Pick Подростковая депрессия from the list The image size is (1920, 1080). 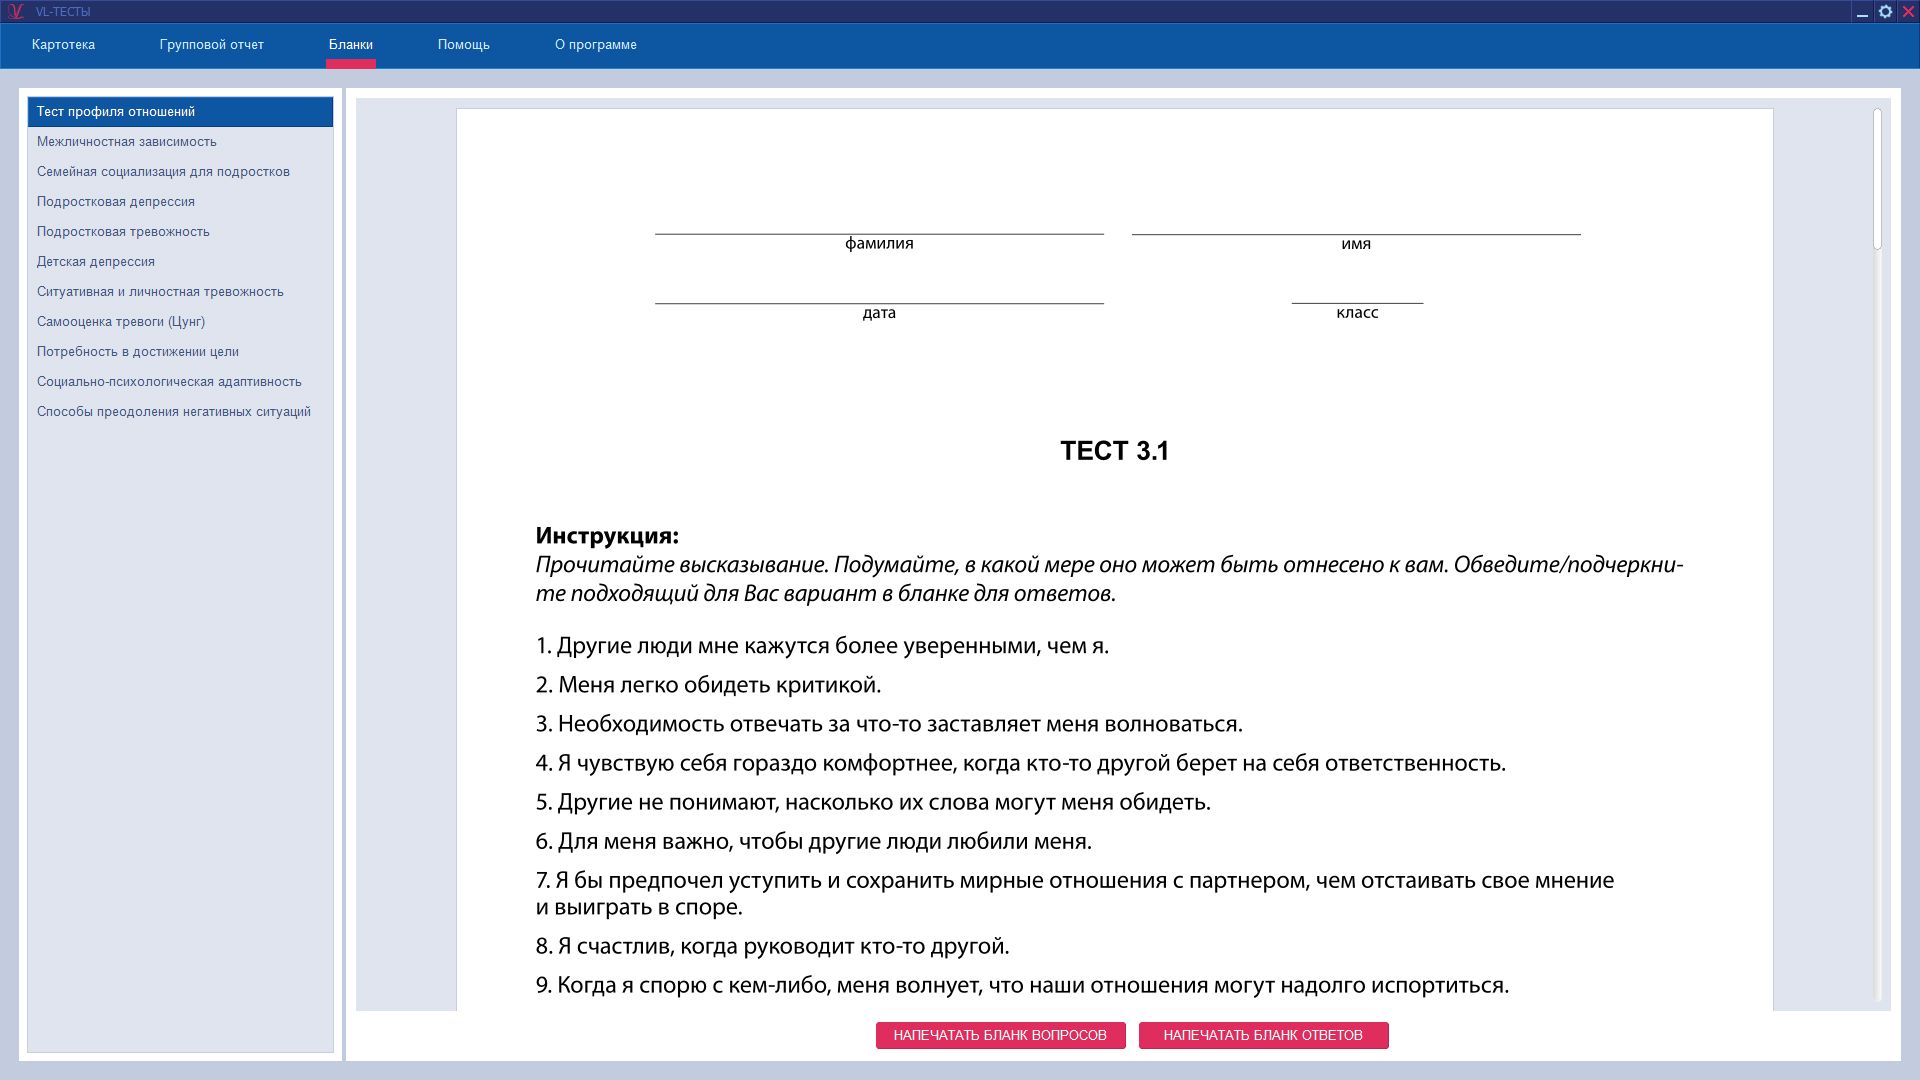[x=116, y=202]
